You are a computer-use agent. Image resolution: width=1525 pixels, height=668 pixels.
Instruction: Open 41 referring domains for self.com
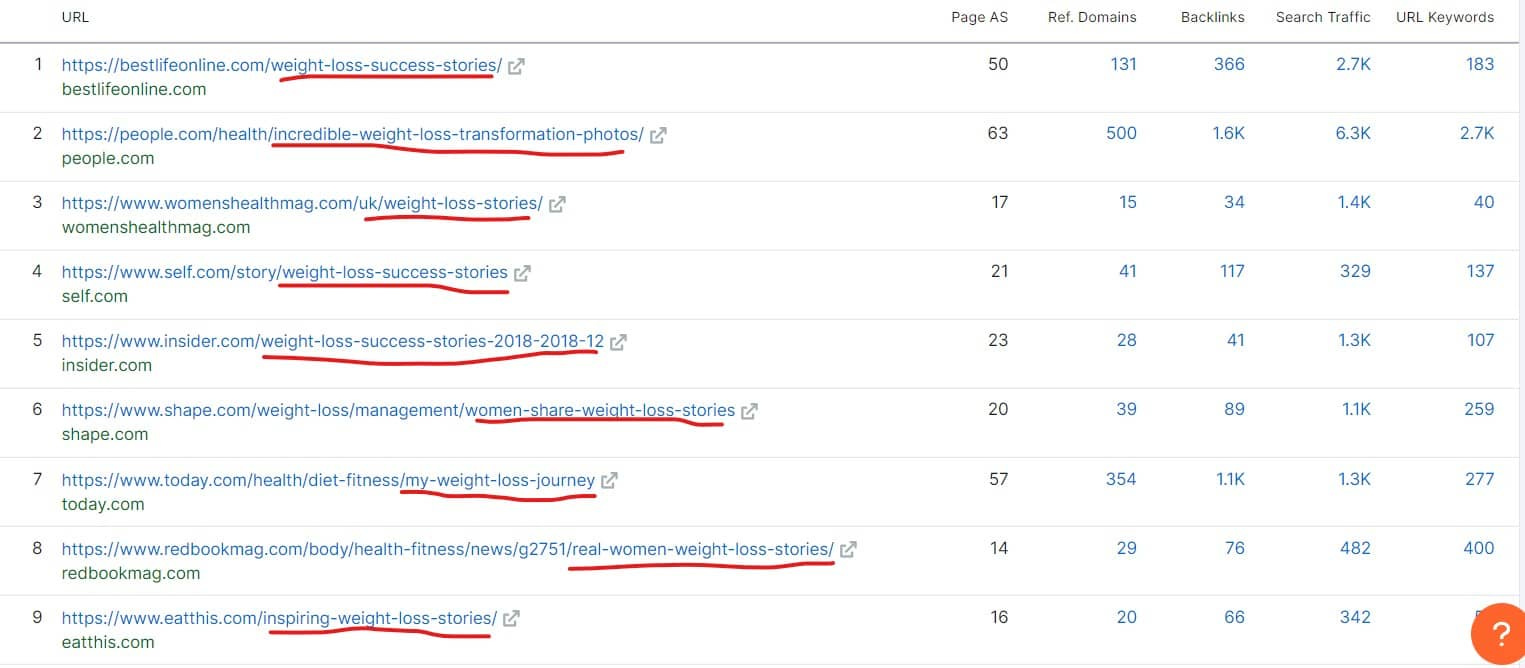pyautogui.click(x=1128, y=271)
